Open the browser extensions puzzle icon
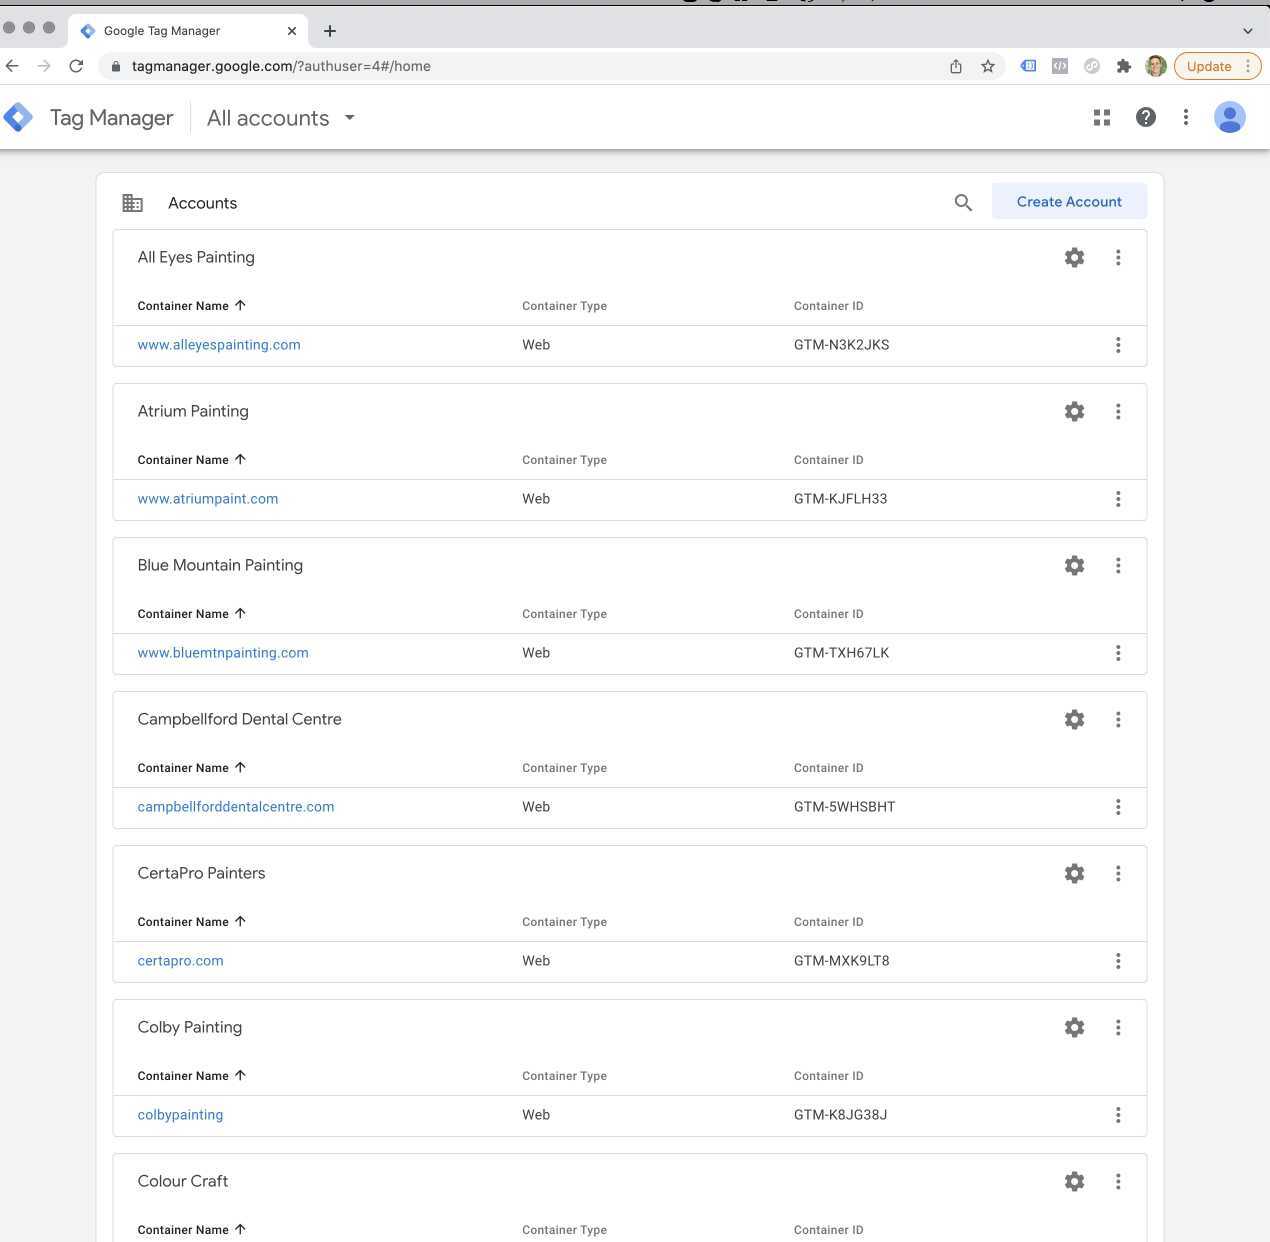The height and width of the screenshot is (1242, 1270). pyautogui.click(x=1124, y=66)
